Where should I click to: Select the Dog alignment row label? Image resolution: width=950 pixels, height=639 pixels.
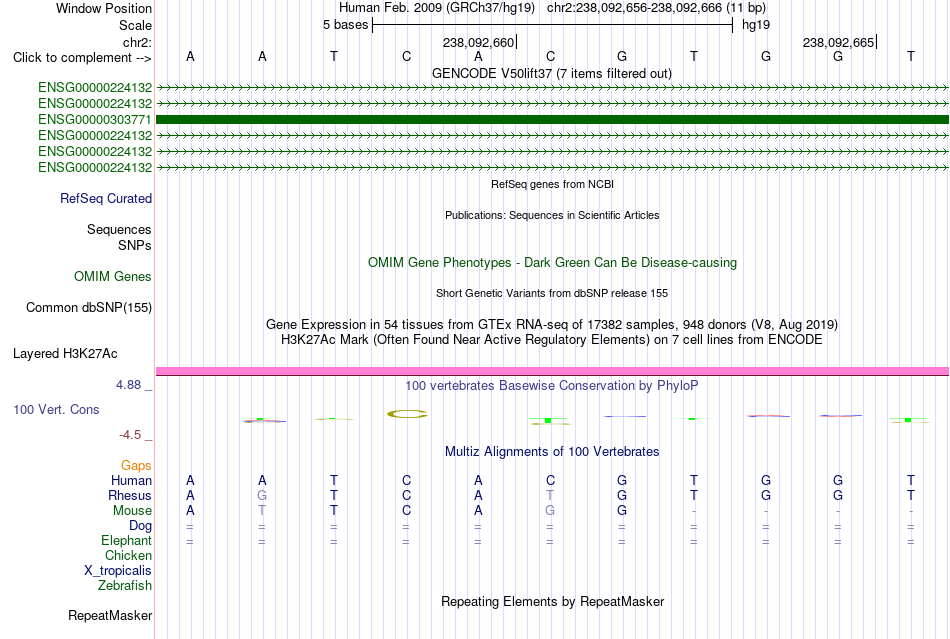click(141, 526)
